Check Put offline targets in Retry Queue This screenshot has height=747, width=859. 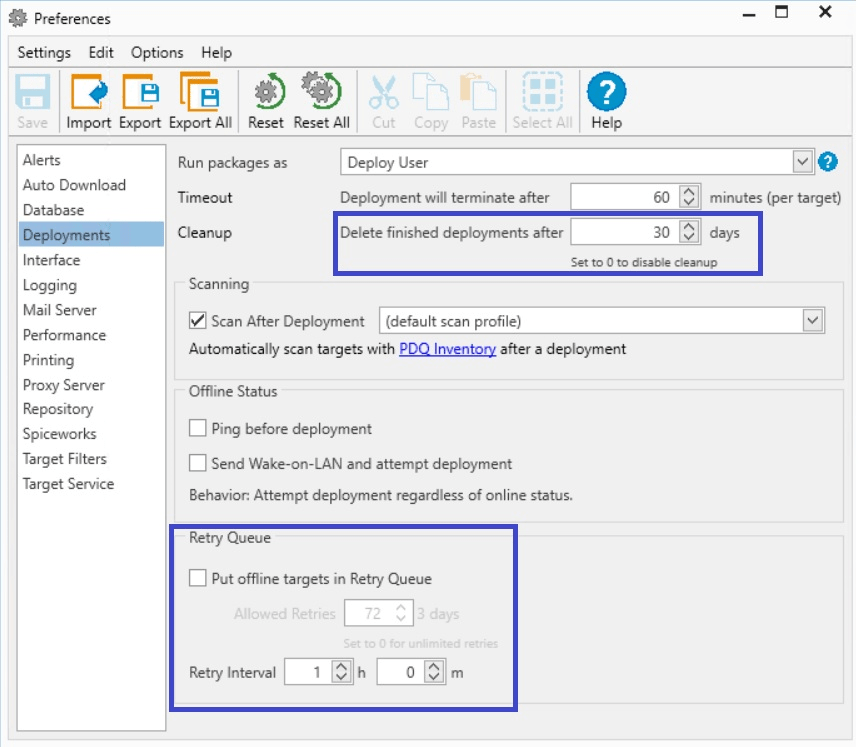196,577
